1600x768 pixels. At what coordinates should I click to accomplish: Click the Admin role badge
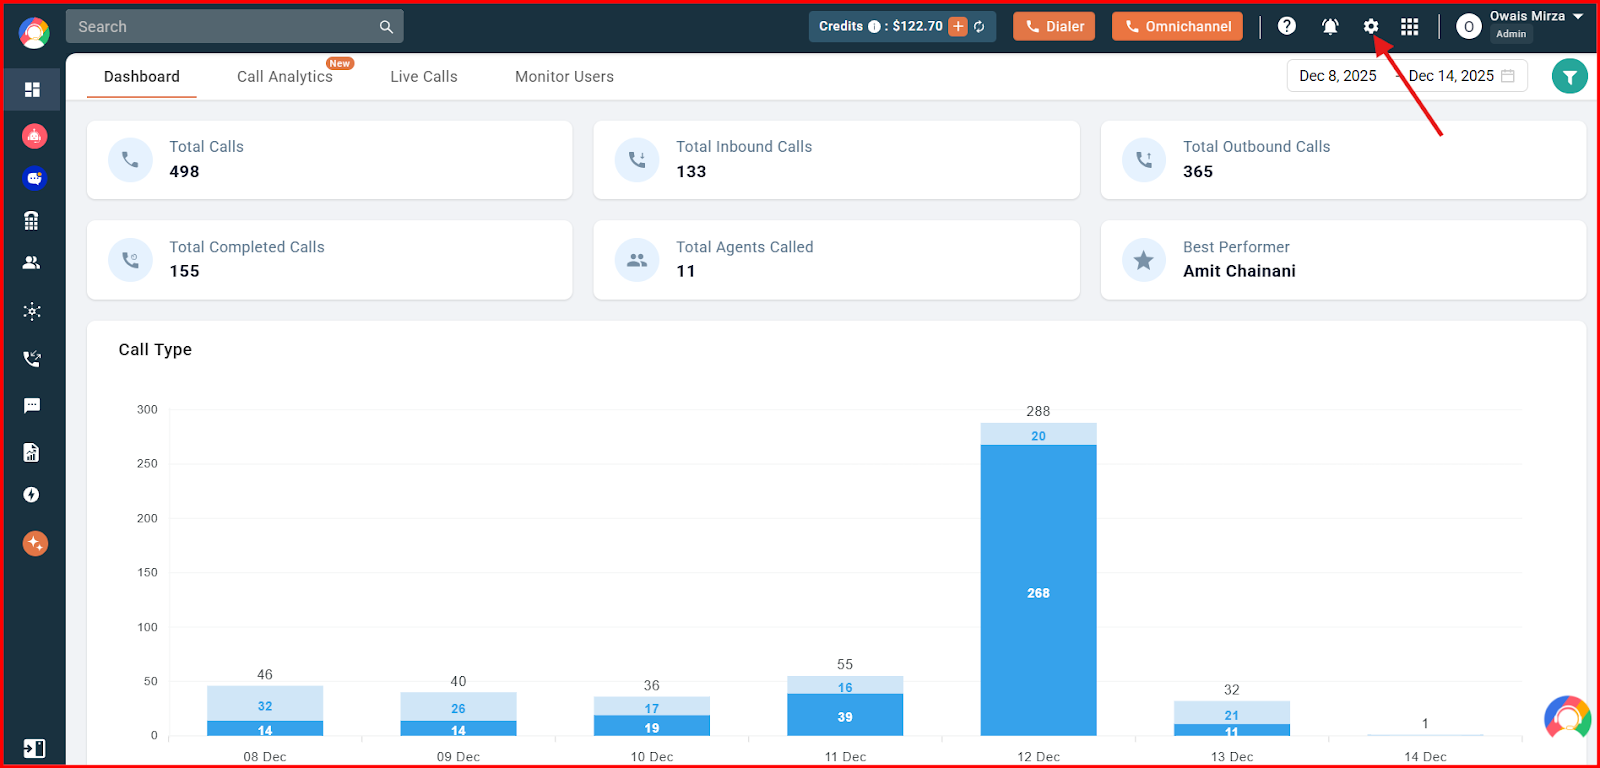1511,34
